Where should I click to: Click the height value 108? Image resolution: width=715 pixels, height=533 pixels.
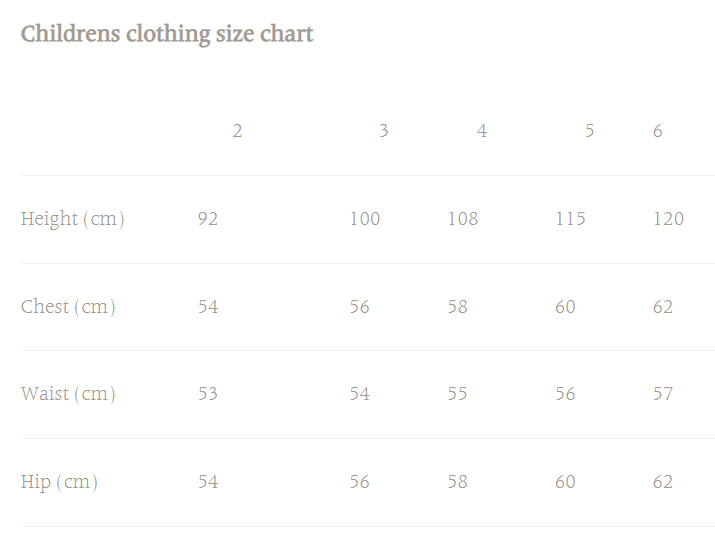tap(463, 219)
